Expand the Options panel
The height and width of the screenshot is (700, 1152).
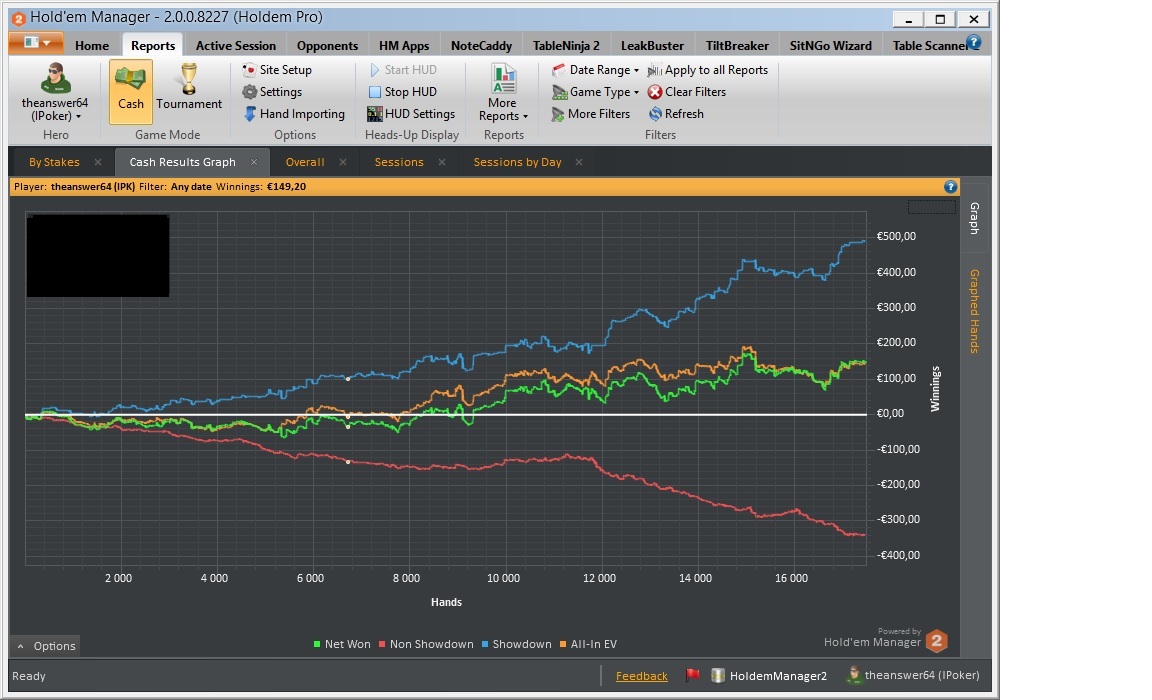pyautogui.click(x=46, y=646)
